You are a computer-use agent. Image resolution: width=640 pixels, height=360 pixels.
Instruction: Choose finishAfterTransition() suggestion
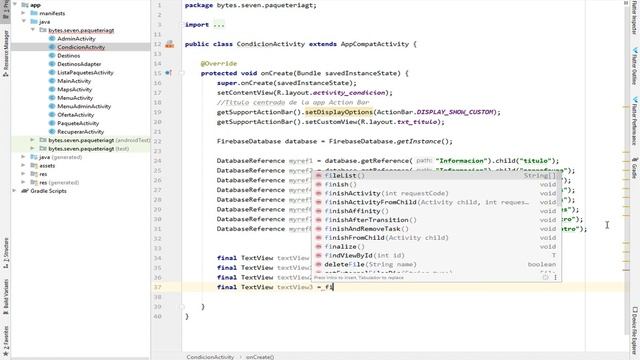[436, 220]
